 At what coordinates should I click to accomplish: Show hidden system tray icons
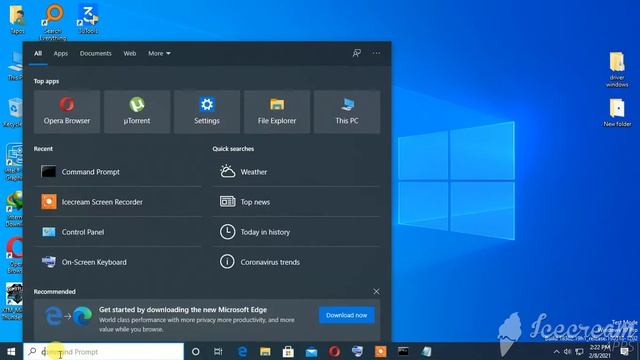click(556, 351)
